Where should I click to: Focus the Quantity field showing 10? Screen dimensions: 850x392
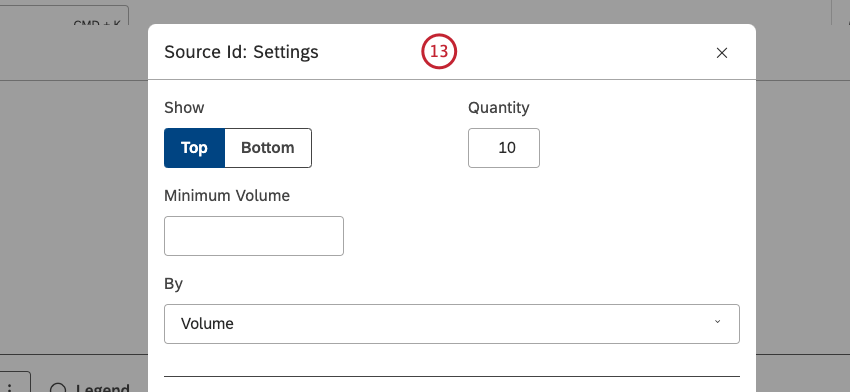pos(504,148)
